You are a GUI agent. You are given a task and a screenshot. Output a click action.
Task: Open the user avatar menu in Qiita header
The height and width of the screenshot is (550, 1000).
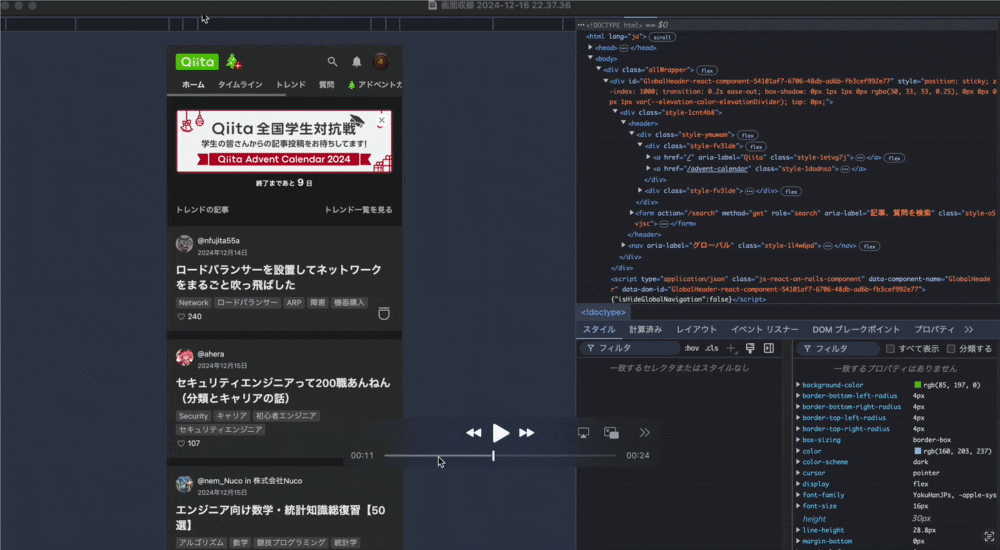pyautogui.click(x=381, y=62)
